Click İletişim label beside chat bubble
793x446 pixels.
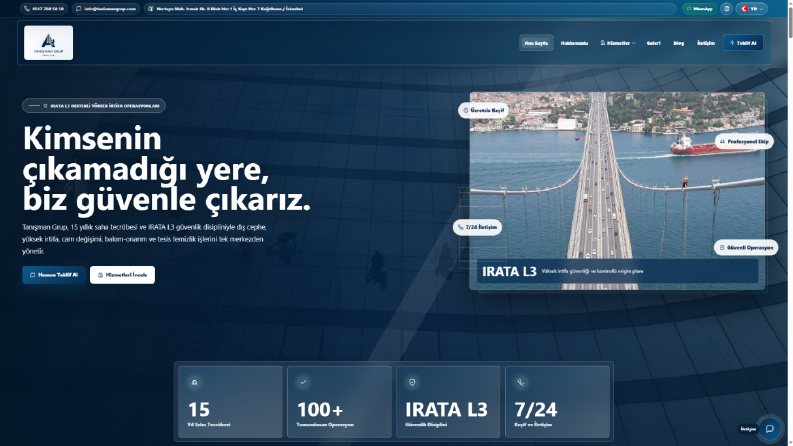point(748,429)
